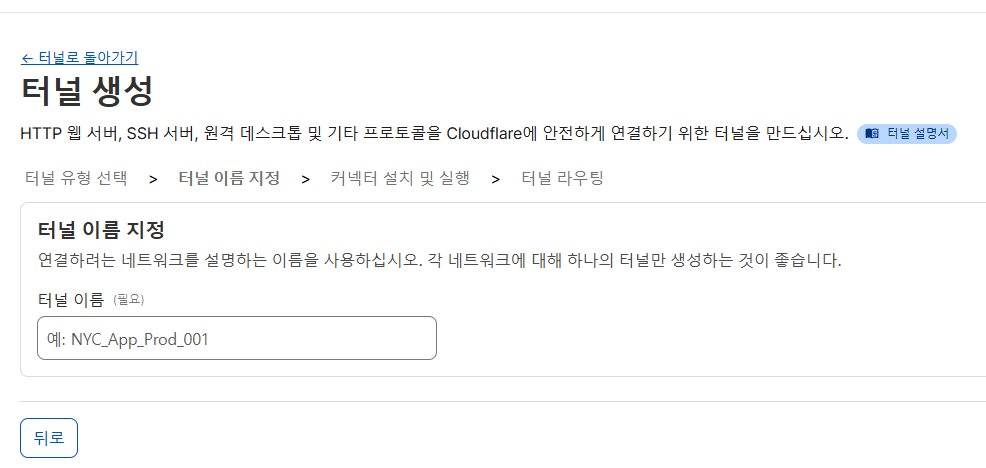This screenshot has height=468, width=986.
Task: Click the chevron right before 커넥터 설치 및 실행
Action: 306,179
